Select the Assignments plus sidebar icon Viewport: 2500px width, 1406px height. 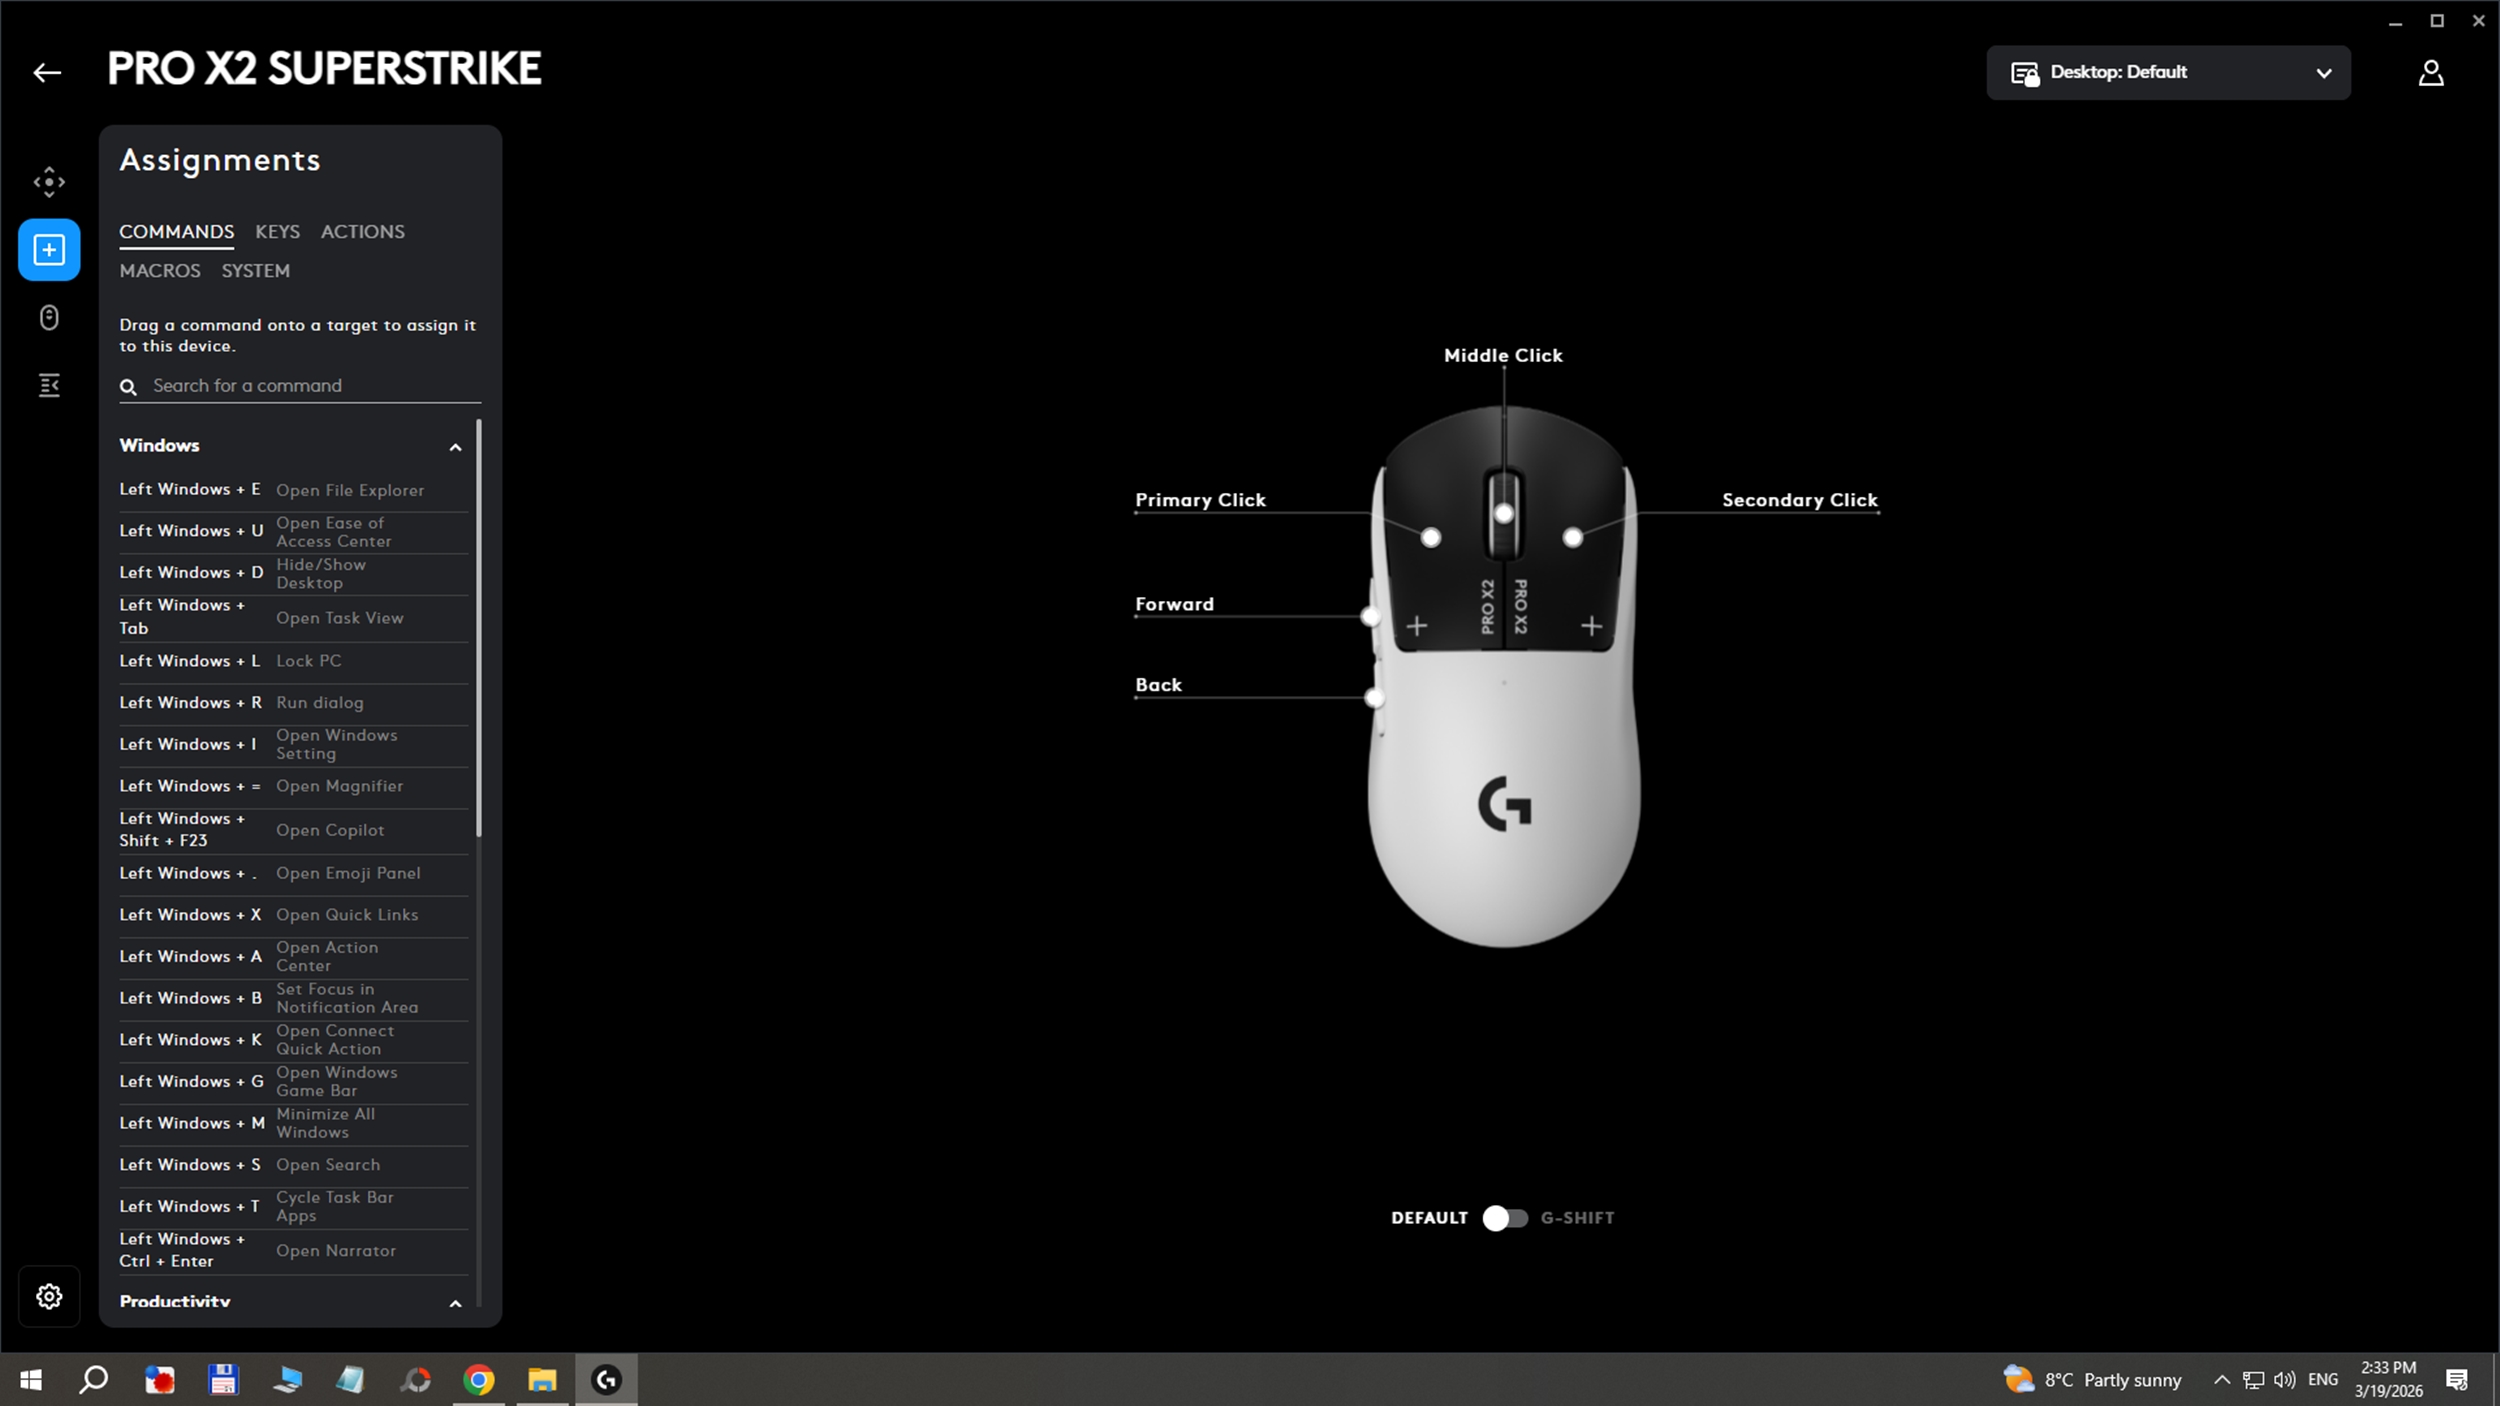point(49,250)
